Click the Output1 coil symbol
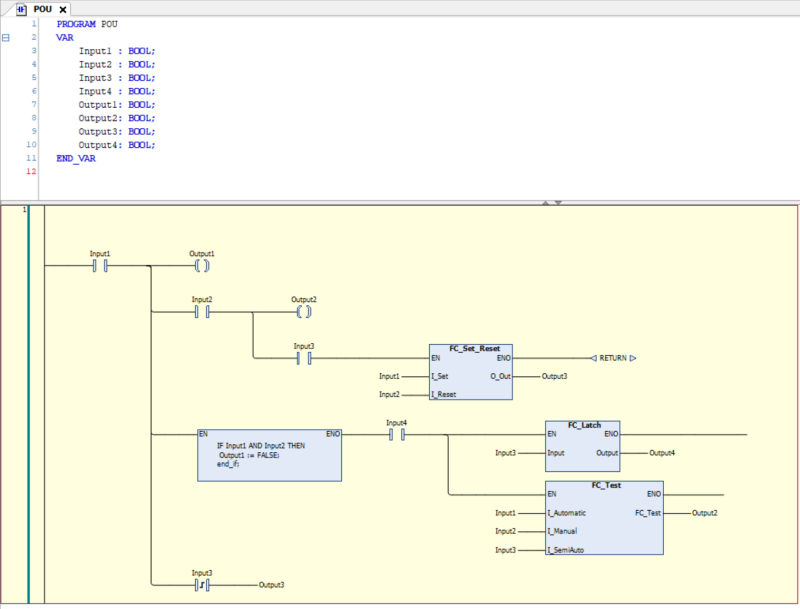Viewport: 800px width, 609px height. point(201,266)
